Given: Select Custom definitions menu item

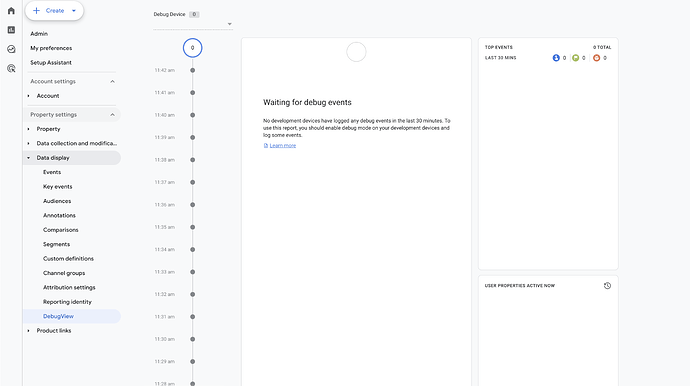Looking at the screenshot, I should pos(68,259).
